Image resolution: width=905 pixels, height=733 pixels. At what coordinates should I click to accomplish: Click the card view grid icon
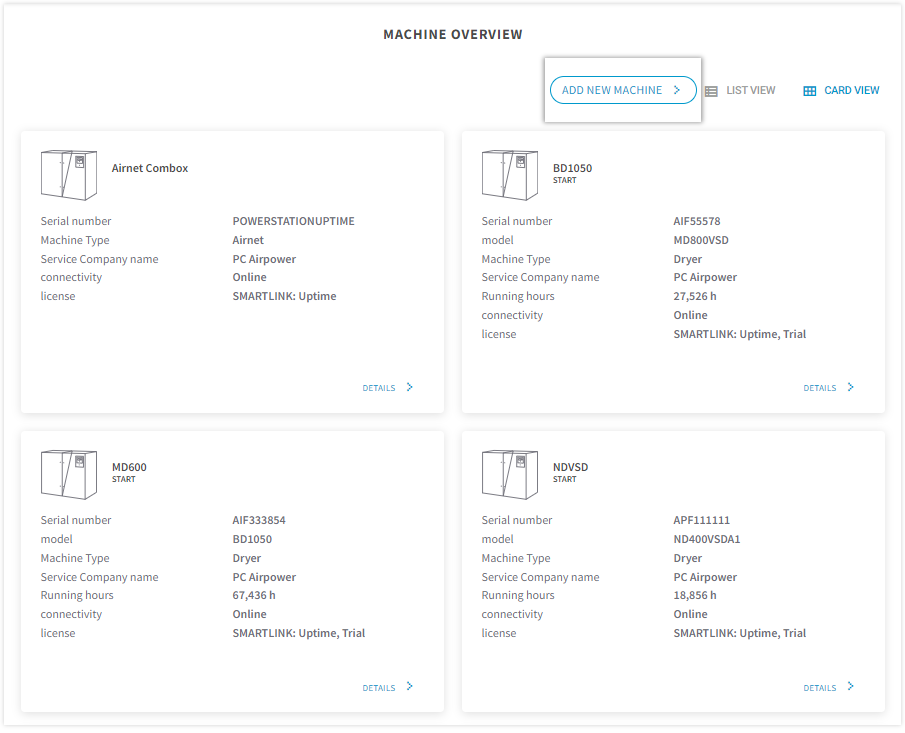(808, 90)
